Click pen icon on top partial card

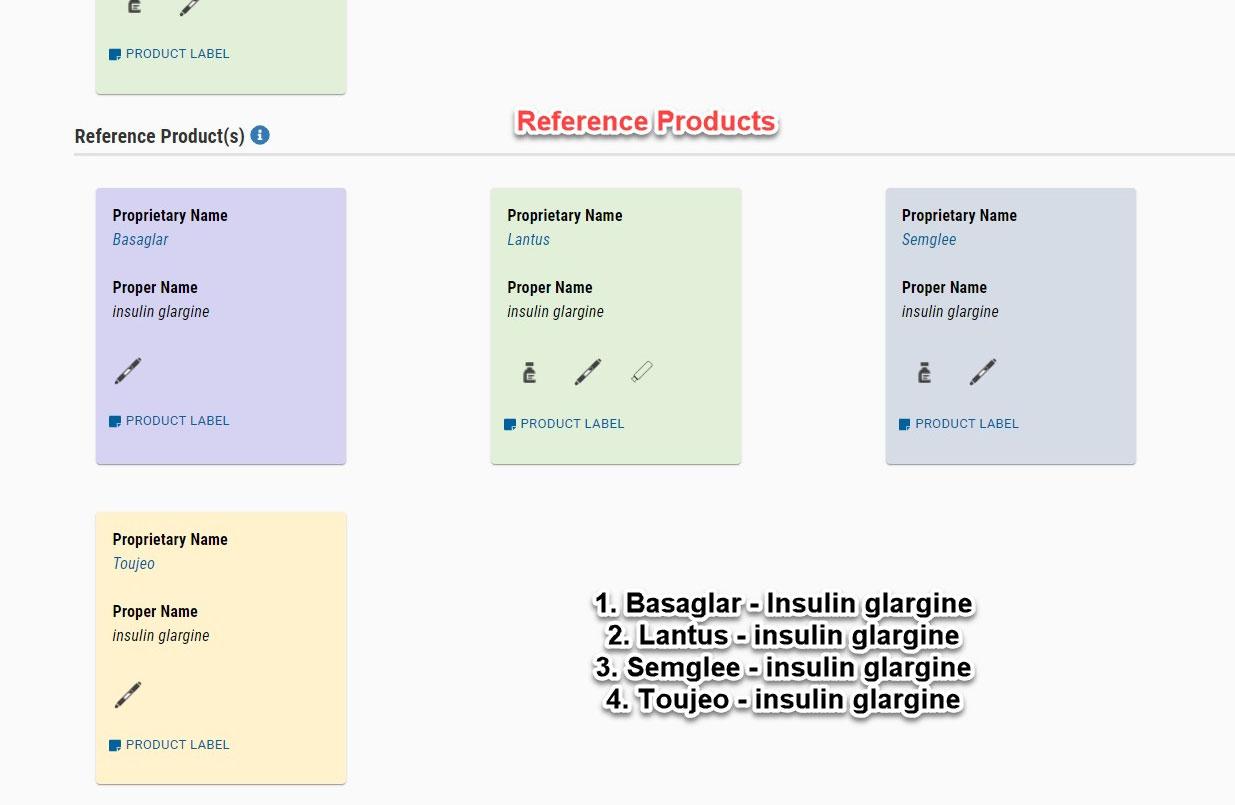pyautogui.click(x=189, y=7)
